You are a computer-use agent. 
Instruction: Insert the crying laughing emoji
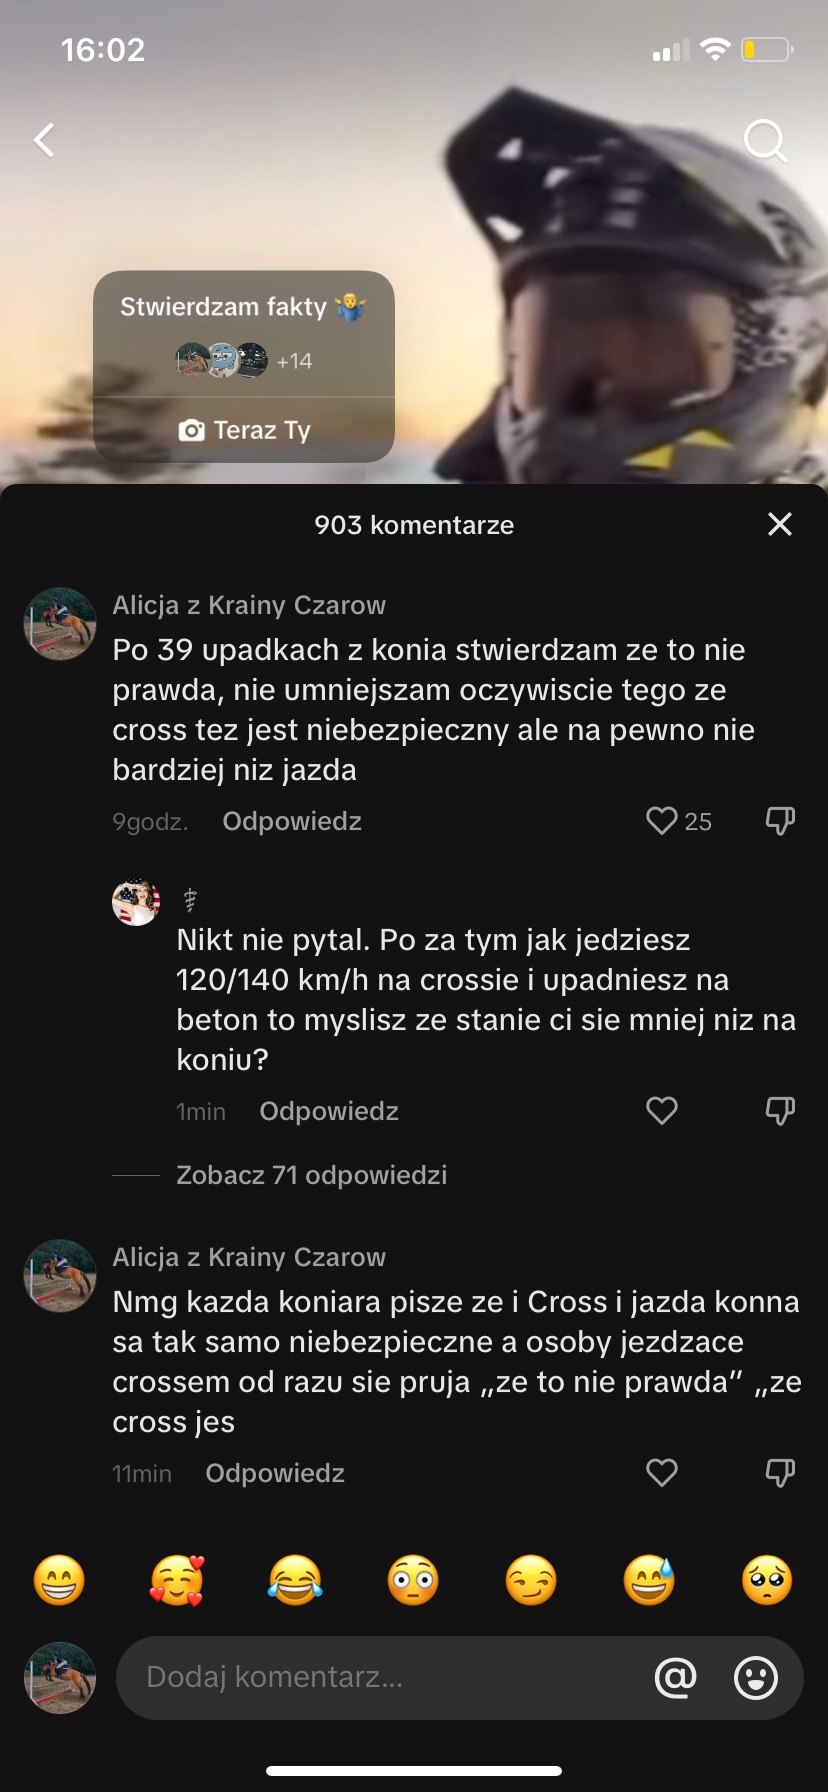point(295,1581)
